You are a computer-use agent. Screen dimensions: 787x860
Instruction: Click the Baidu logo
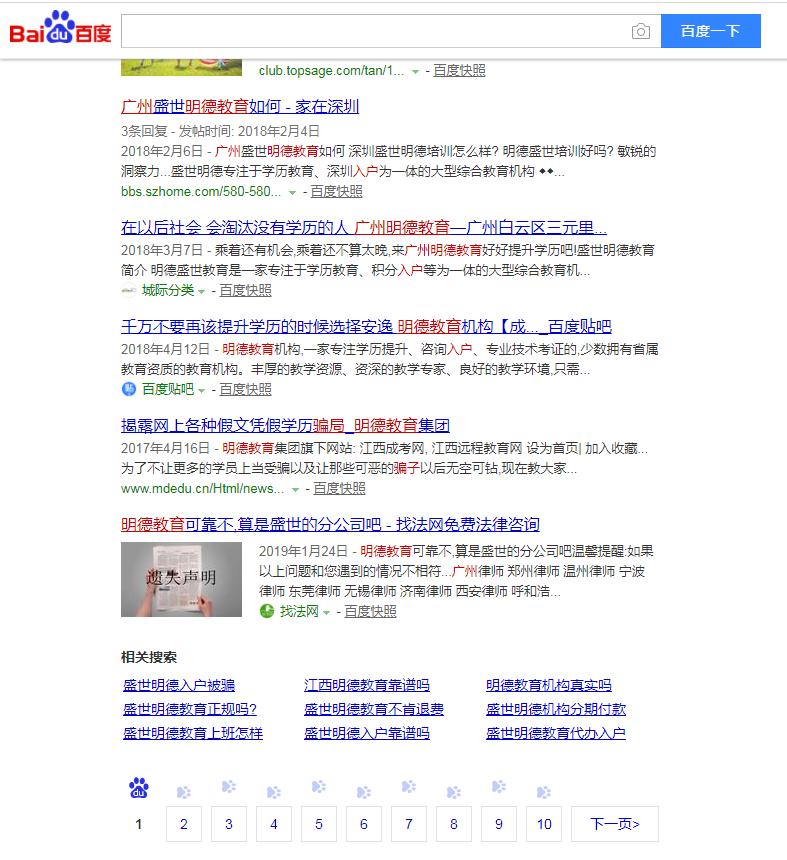tap(60, 27)
